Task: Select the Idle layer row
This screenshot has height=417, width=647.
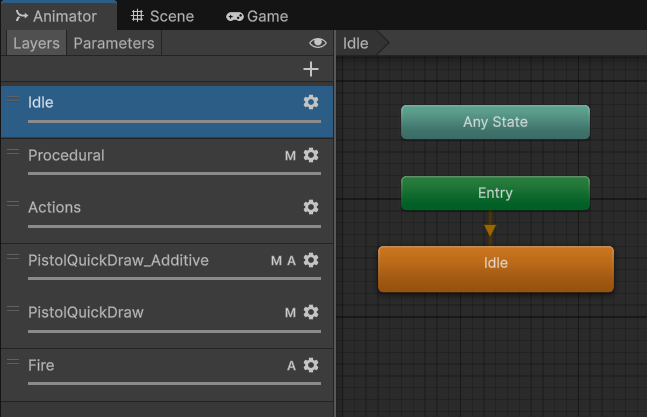Action: [x=167, y=111]
